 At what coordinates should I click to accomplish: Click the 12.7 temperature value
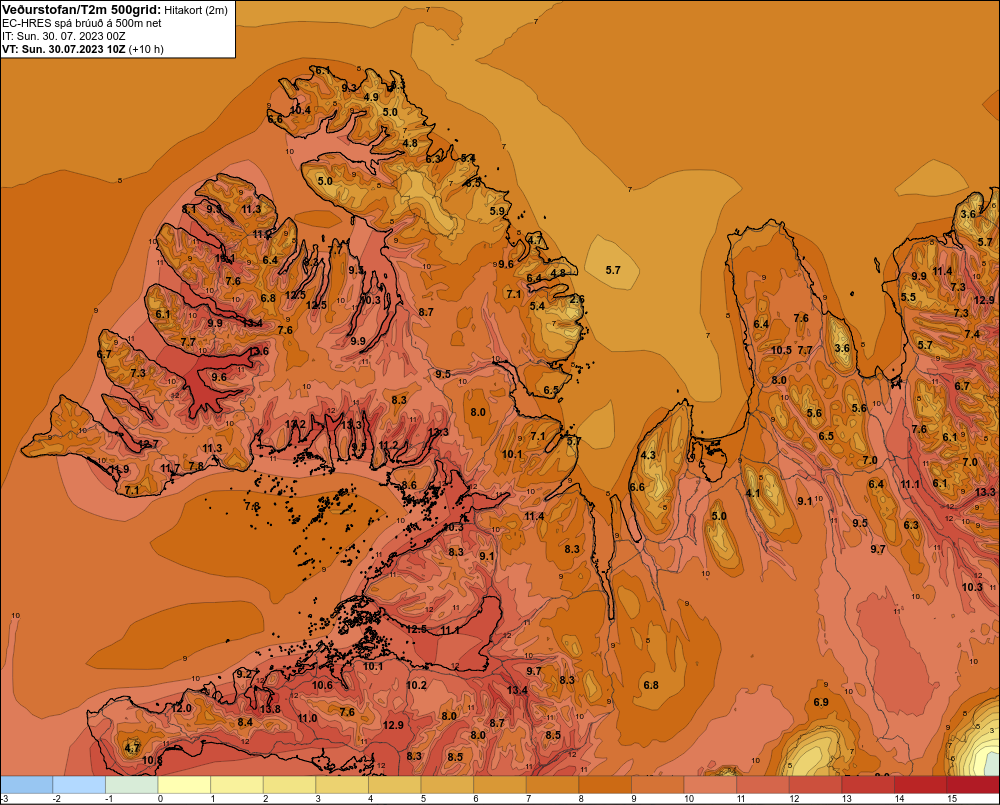pos(148,444)
